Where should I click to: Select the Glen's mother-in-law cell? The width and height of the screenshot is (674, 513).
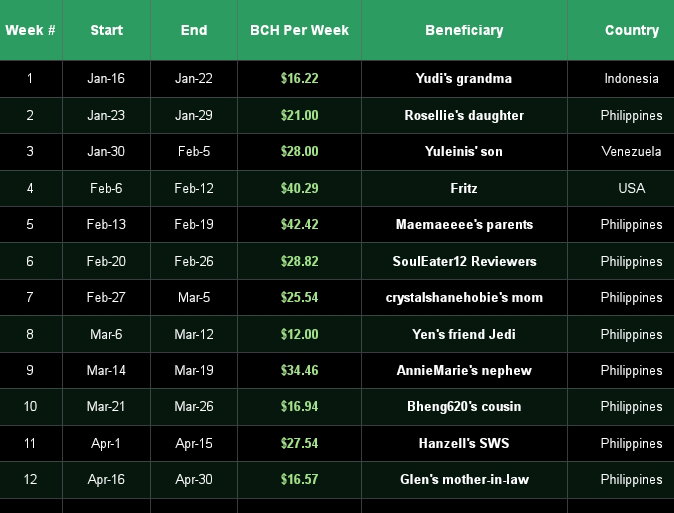click(x=464, y=479)
